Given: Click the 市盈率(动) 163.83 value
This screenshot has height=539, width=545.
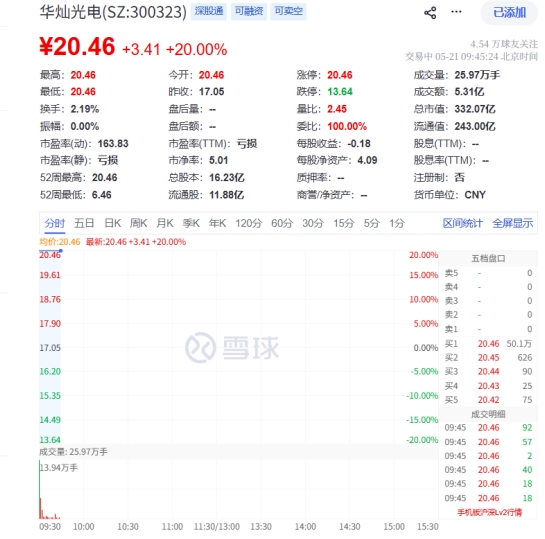Looking at the screenshot, I should click(113, 144).
